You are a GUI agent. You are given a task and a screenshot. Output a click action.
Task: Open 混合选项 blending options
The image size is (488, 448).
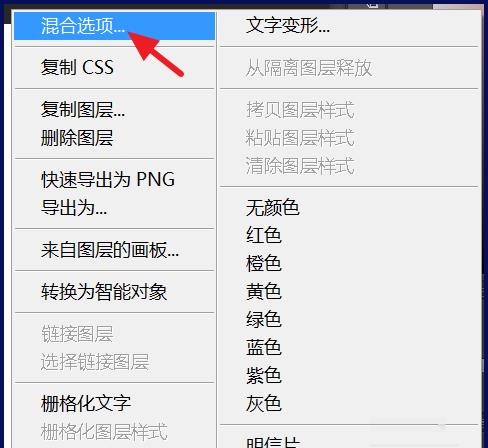point(115,26)
